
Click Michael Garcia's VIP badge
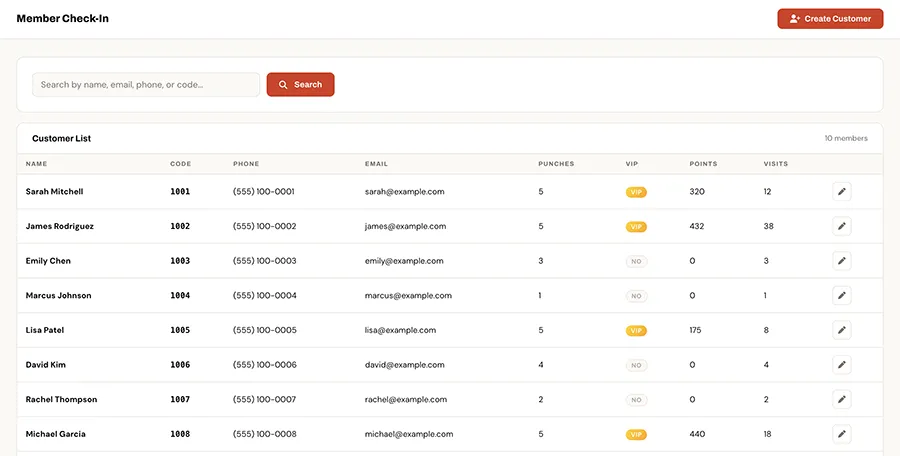636,435
